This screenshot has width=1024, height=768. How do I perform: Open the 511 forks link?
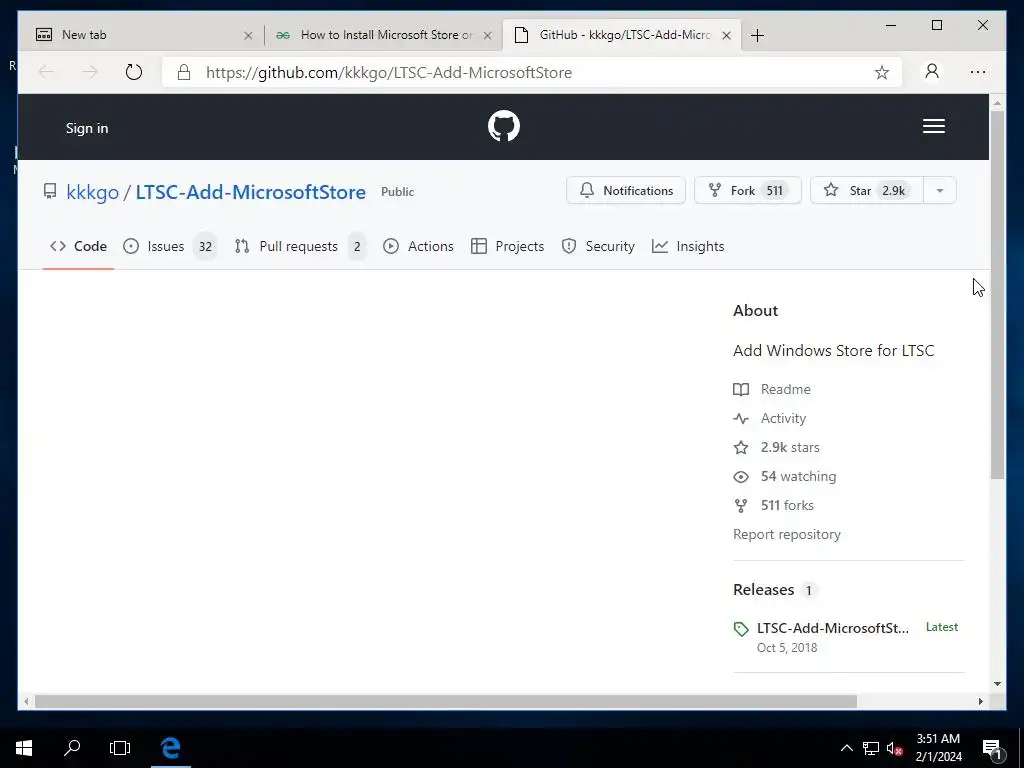(773, 505)
